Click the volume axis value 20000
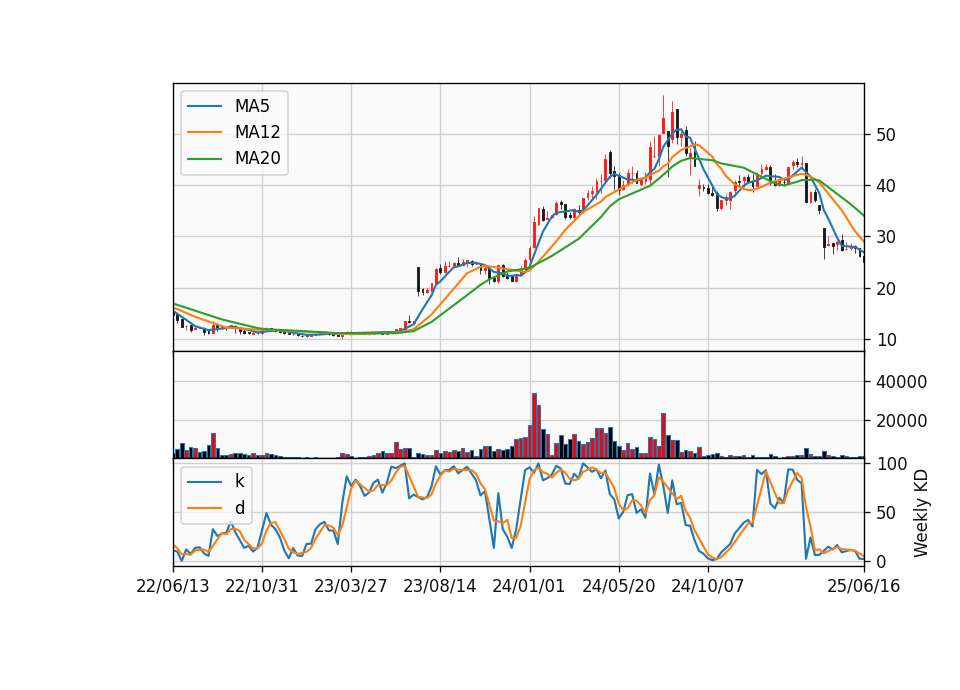The height and width of the screenshot is (690, 960). point(901,421)
